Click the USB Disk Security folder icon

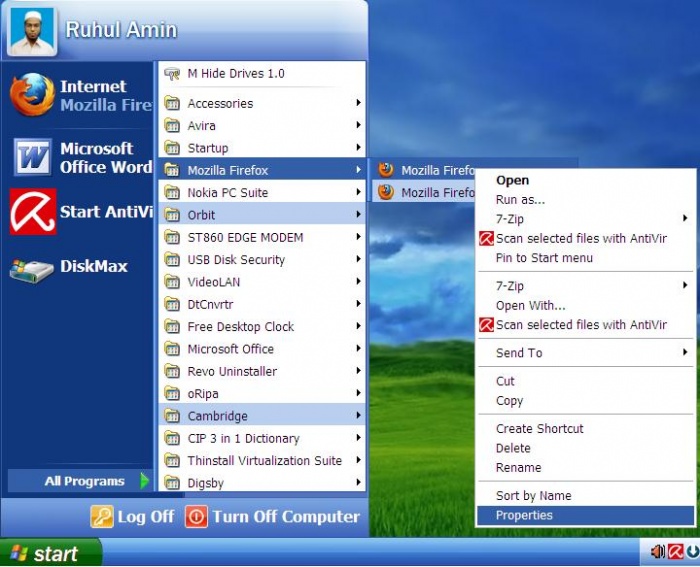(x=172, y=259)
